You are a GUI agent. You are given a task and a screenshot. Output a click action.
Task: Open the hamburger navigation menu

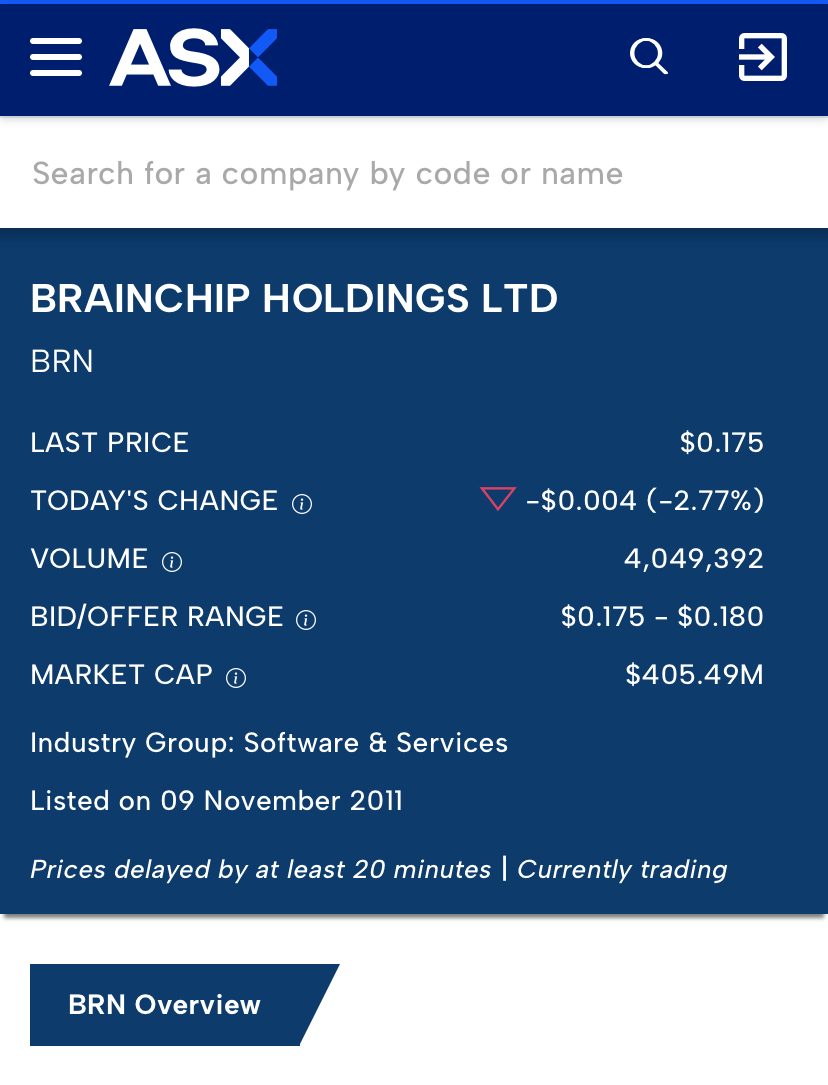click(56, 57)
